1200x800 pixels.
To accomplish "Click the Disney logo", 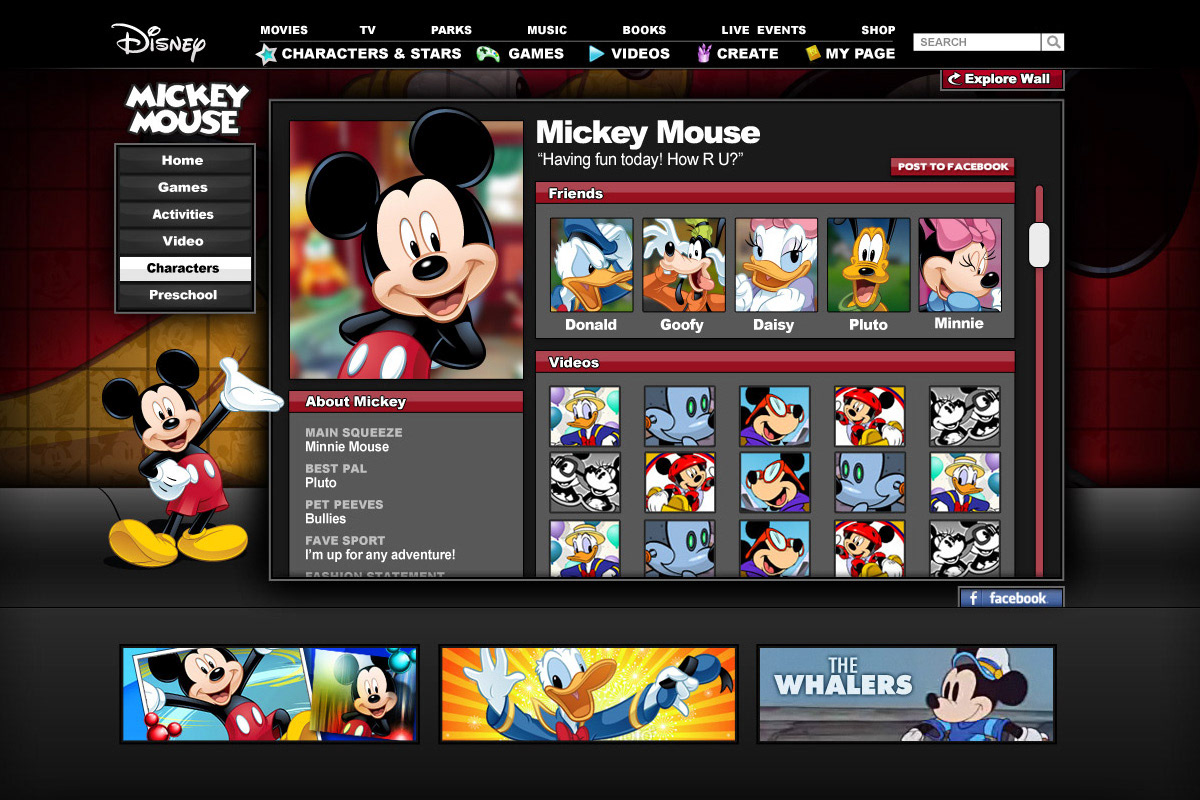I will 159,41.
